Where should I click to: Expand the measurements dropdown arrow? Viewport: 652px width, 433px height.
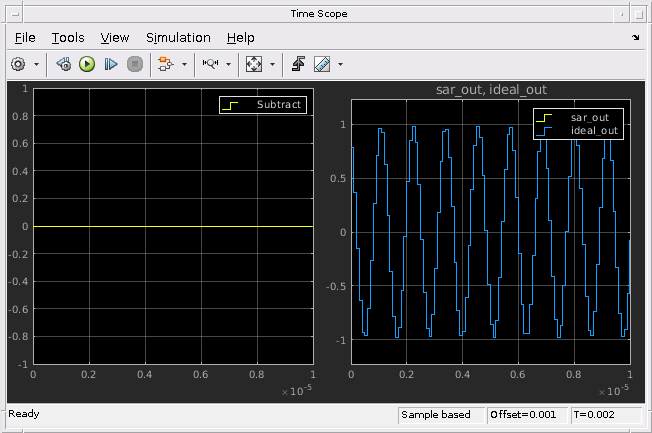pyautogui.click(x=341, y=64)
